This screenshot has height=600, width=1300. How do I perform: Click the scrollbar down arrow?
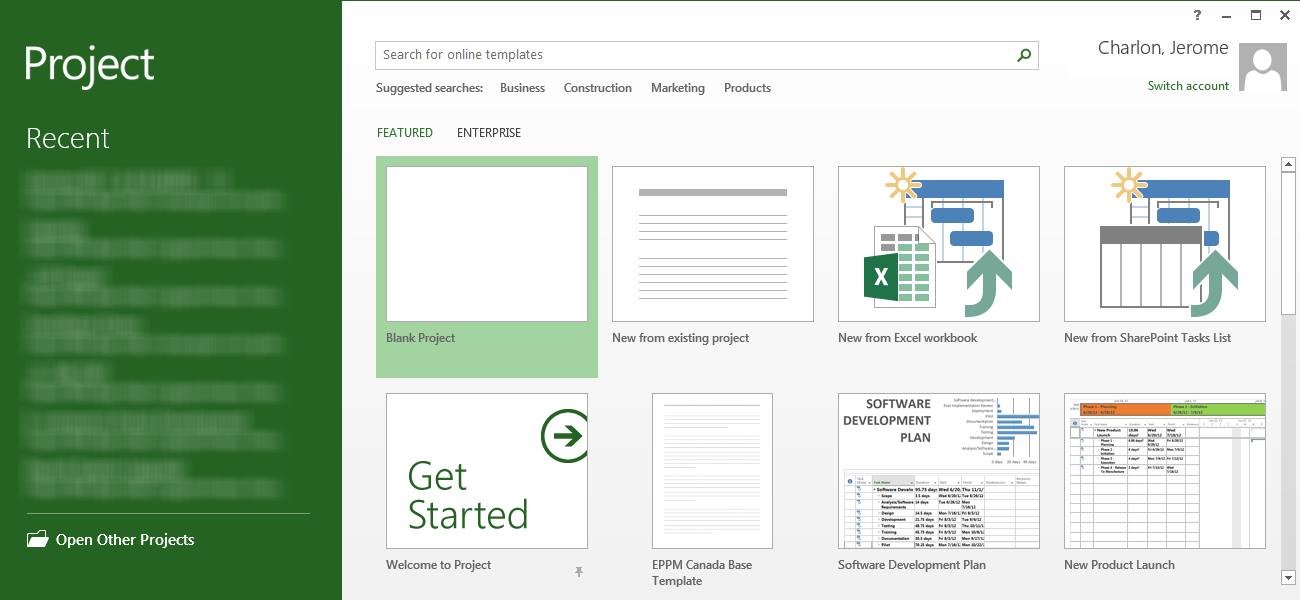[1288, 577]
